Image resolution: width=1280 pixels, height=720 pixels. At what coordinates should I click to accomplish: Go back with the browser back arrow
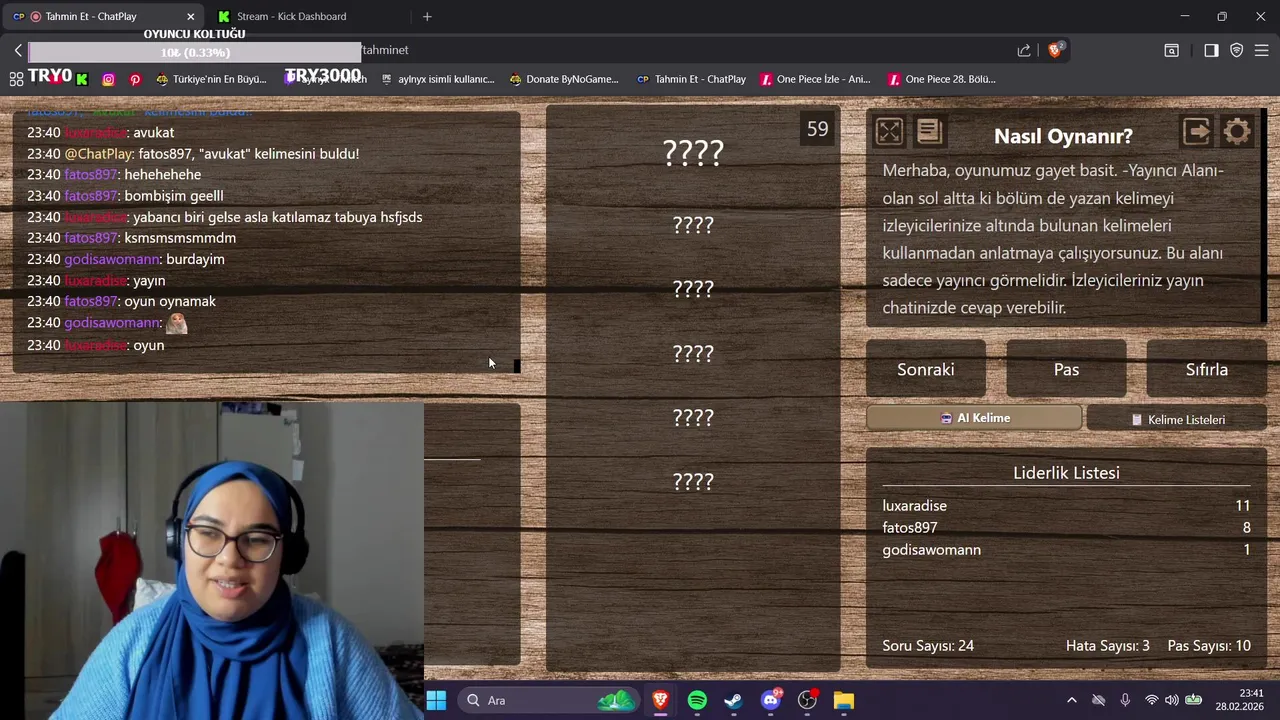pos(18,50)
